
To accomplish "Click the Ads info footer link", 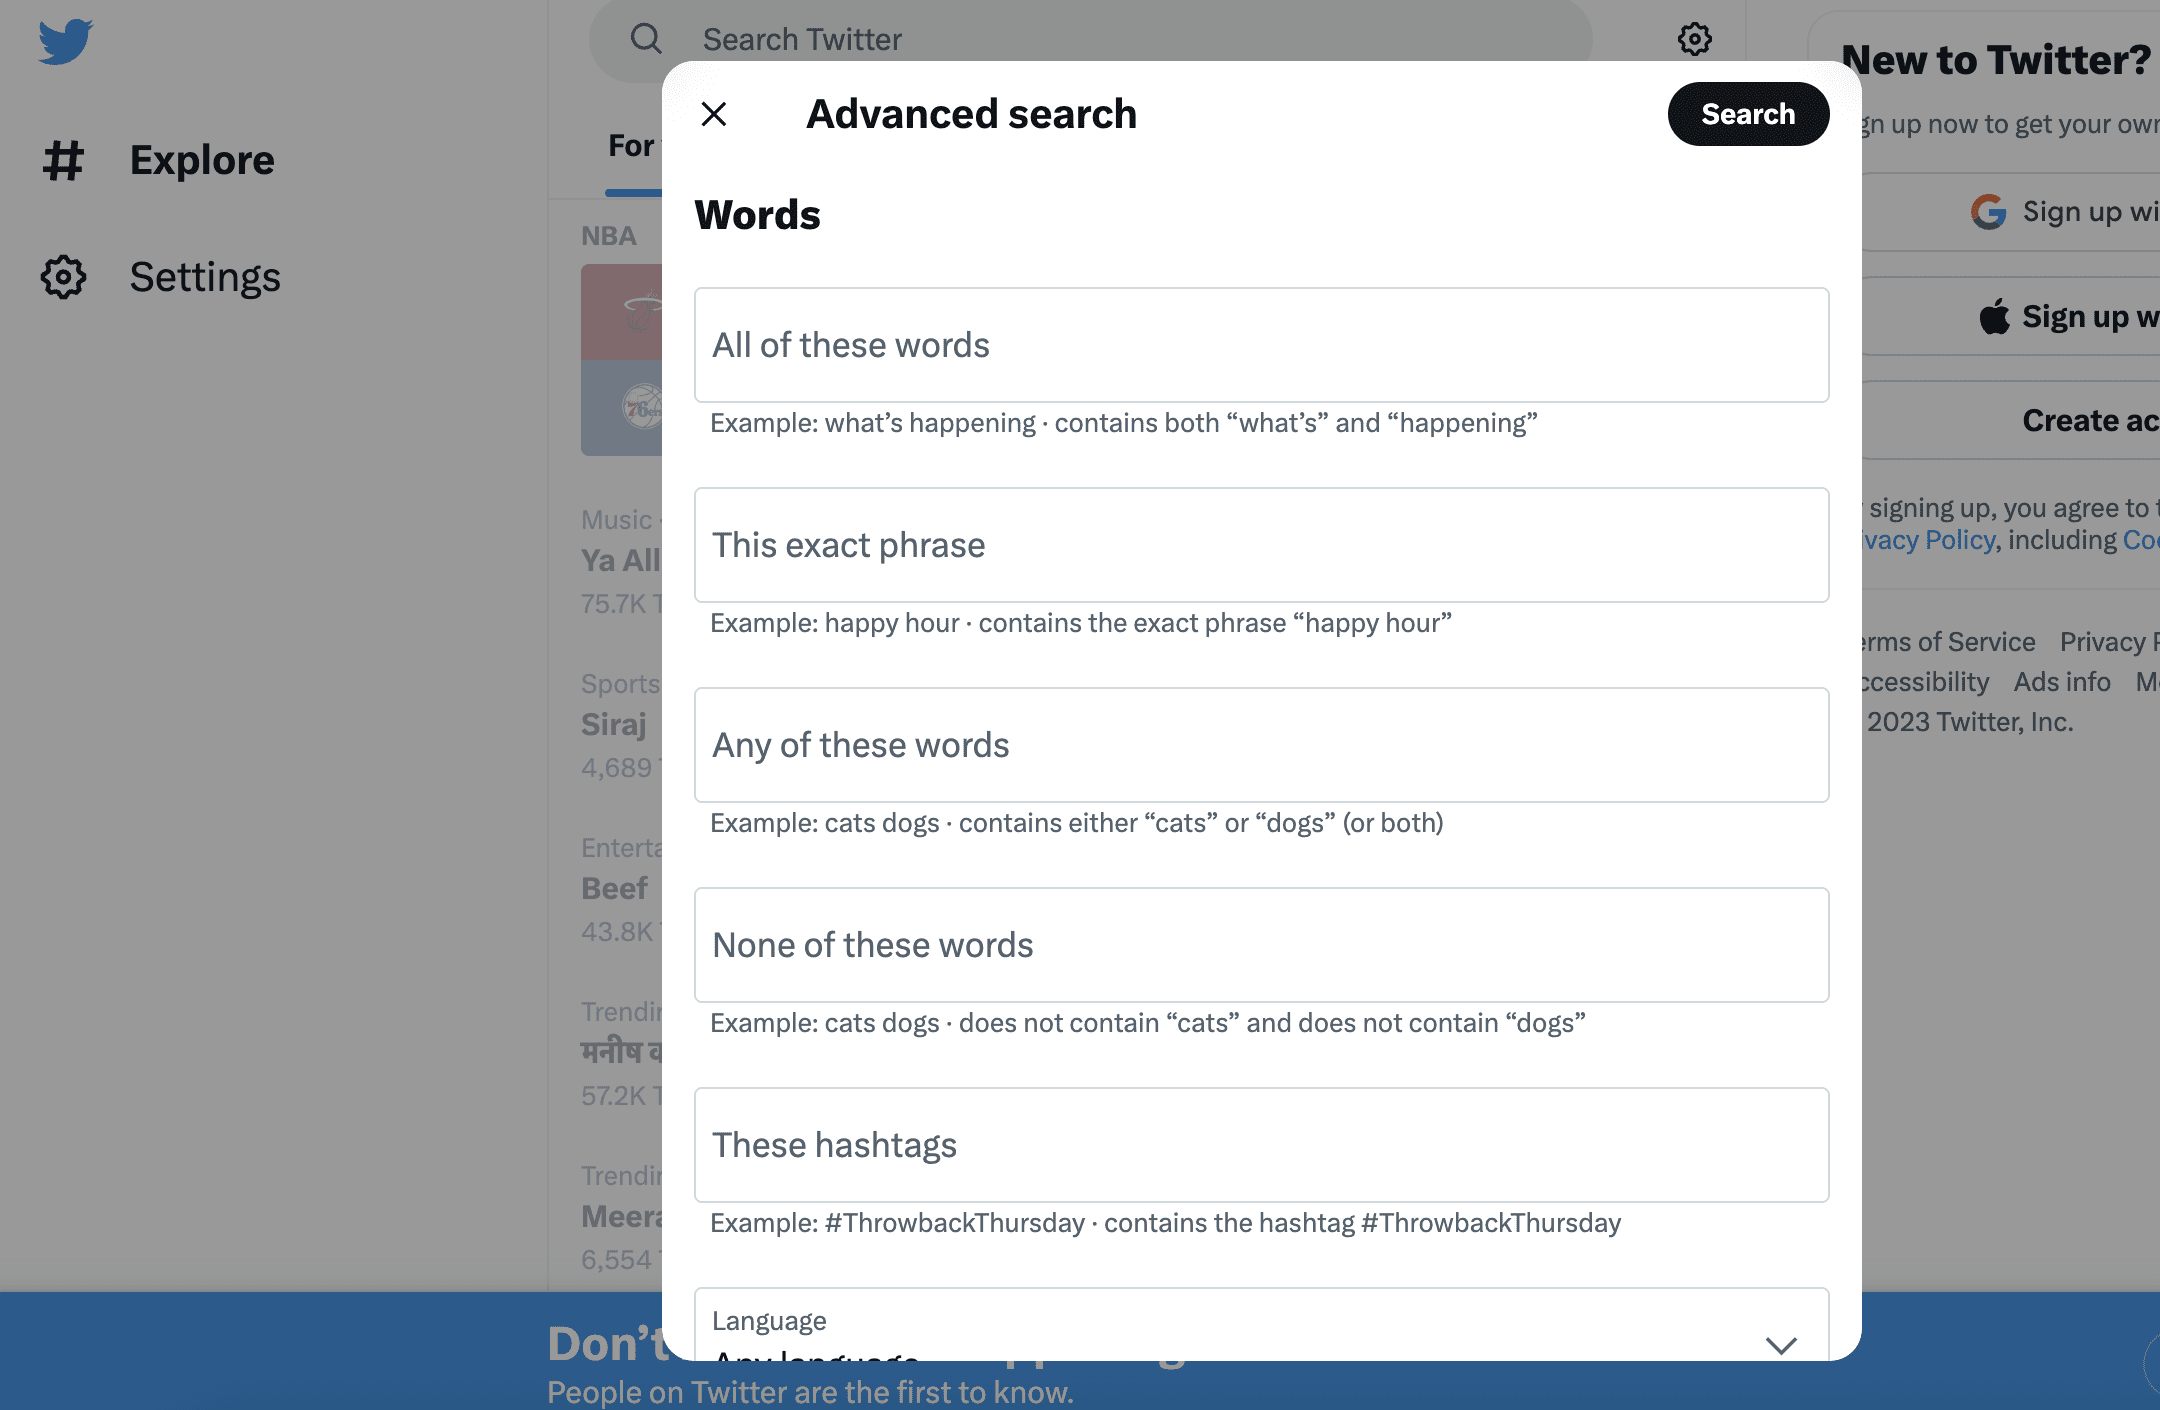I will [x=2061, y=682].
